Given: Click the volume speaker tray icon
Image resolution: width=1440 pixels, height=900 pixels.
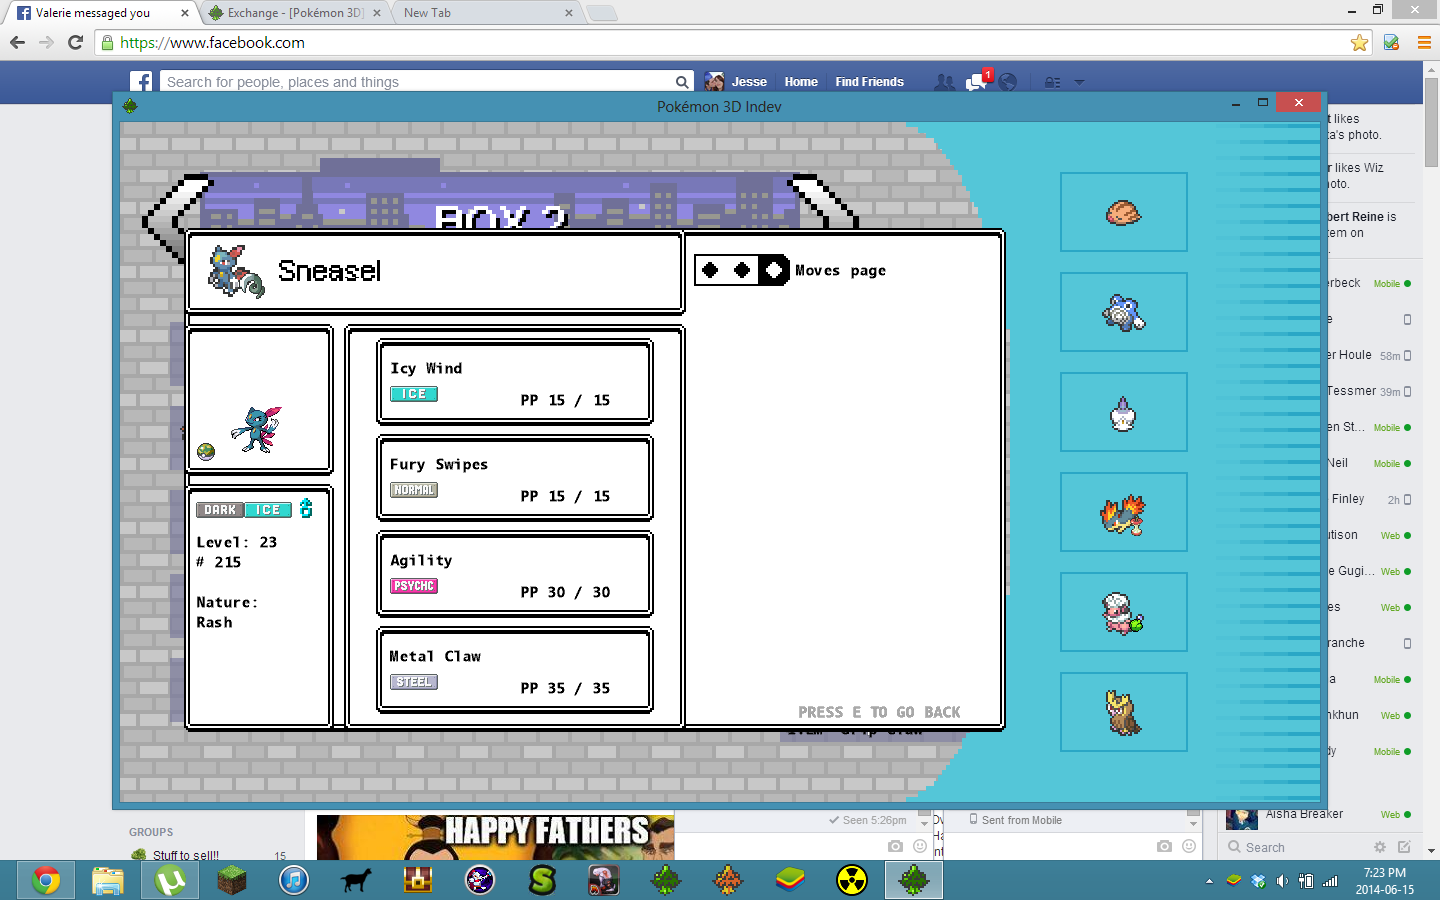Looking at the screenshot, I should point(1282,881).
